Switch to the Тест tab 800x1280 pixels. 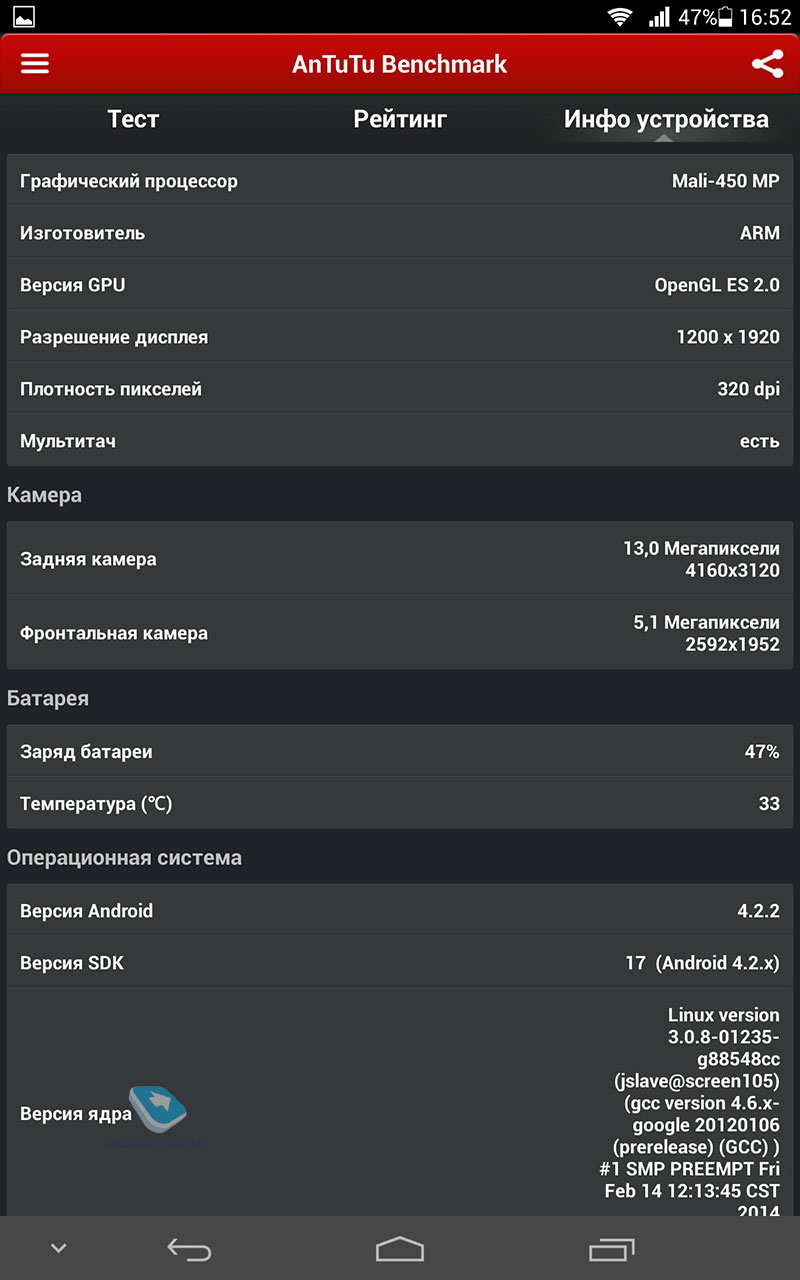point(133,120)
